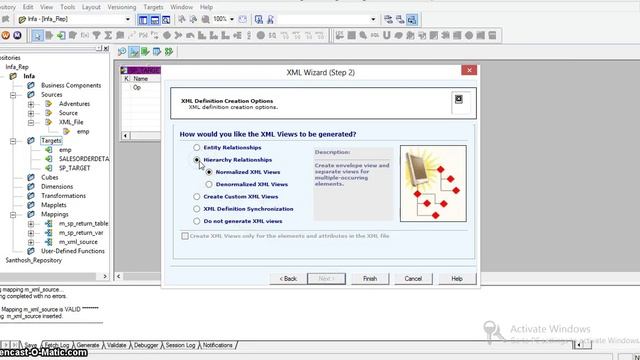This screenshot has width=640, height=360.
Task: Select Hierarchy Relationships option
Action: [197, 160]
